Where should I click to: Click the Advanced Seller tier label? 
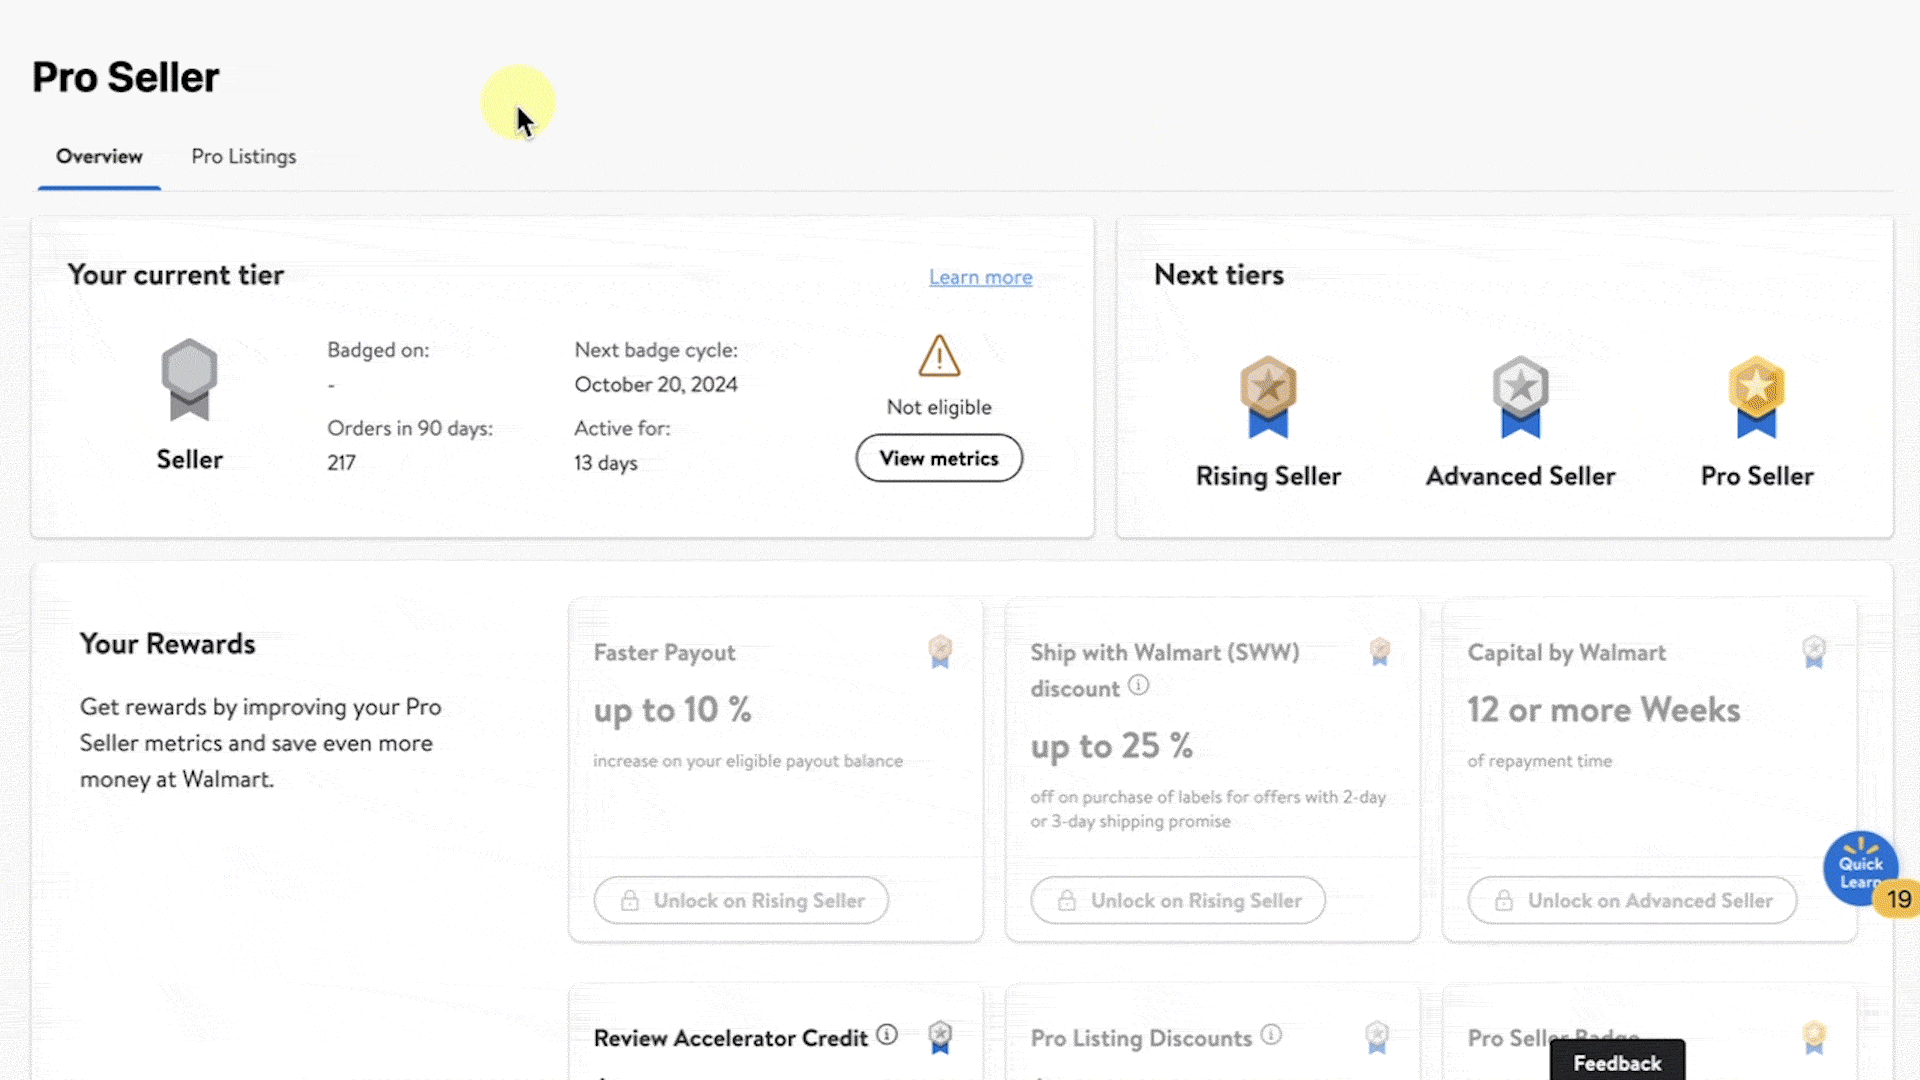[x=1520, y=476]
